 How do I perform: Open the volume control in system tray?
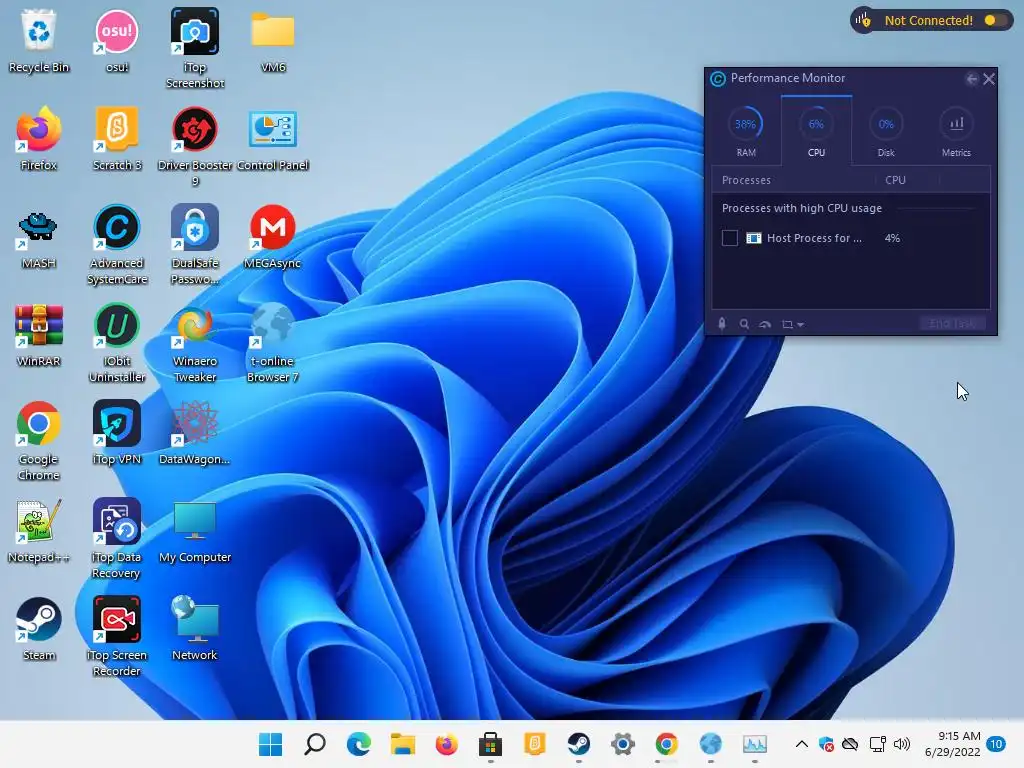pos(902,744)
